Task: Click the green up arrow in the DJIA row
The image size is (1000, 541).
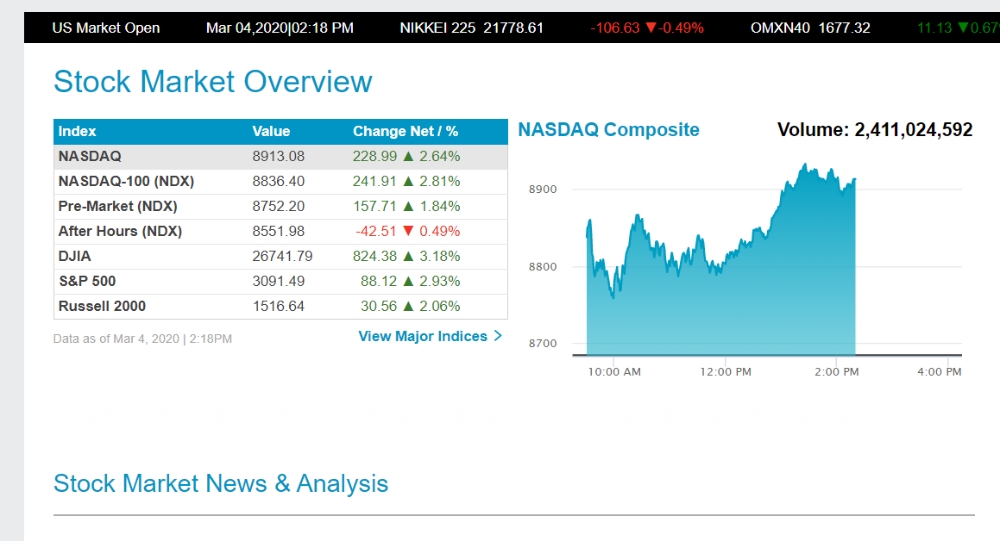Action: click(x=408, y=257)
